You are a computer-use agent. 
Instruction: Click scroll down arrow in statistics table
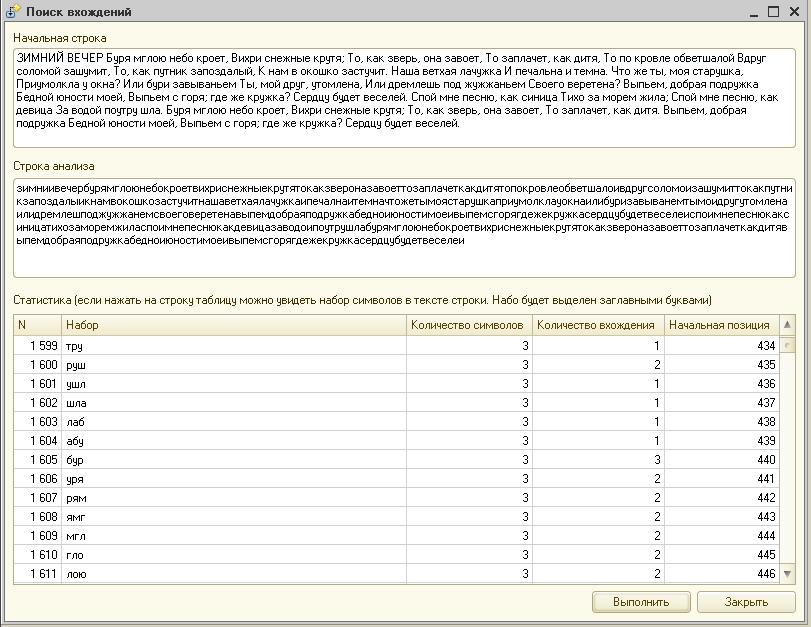click(x=787, y=574)
